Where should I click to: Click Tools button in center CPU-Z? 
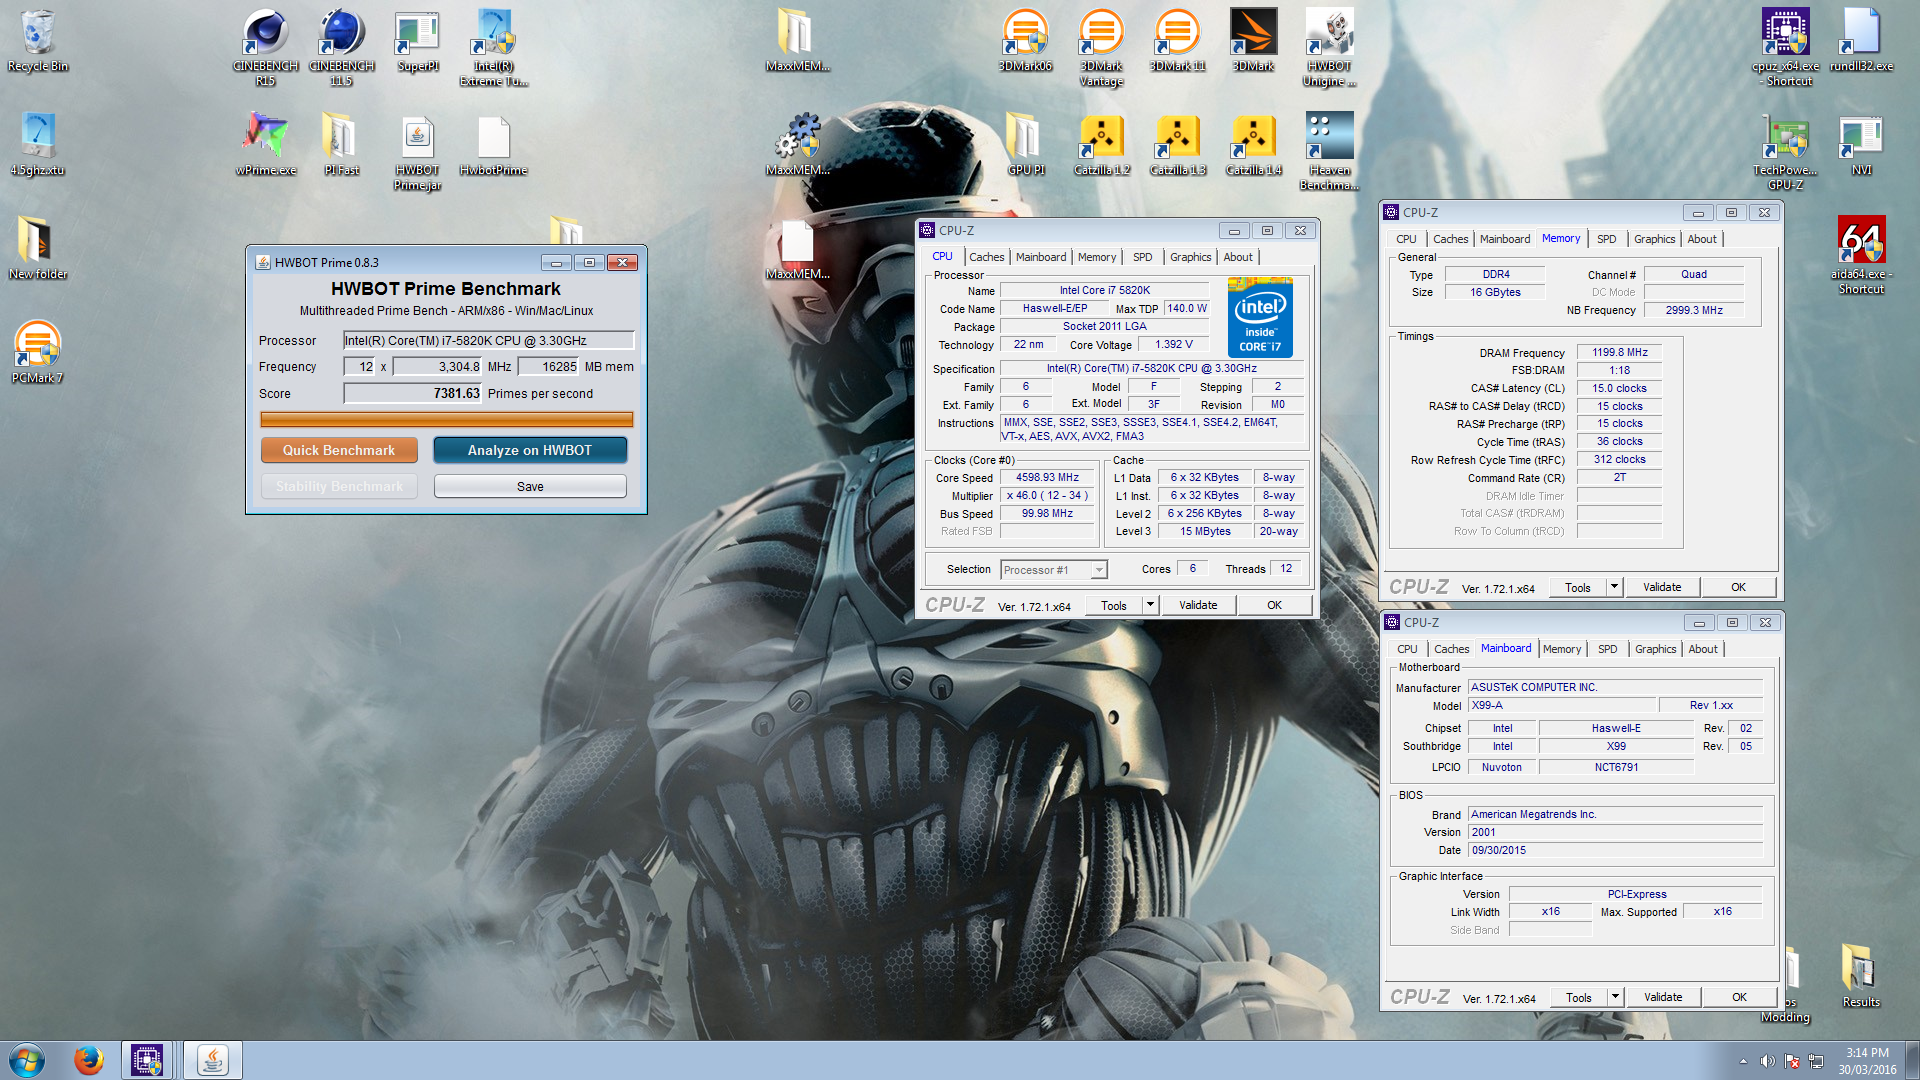[x=1113, y=605]
